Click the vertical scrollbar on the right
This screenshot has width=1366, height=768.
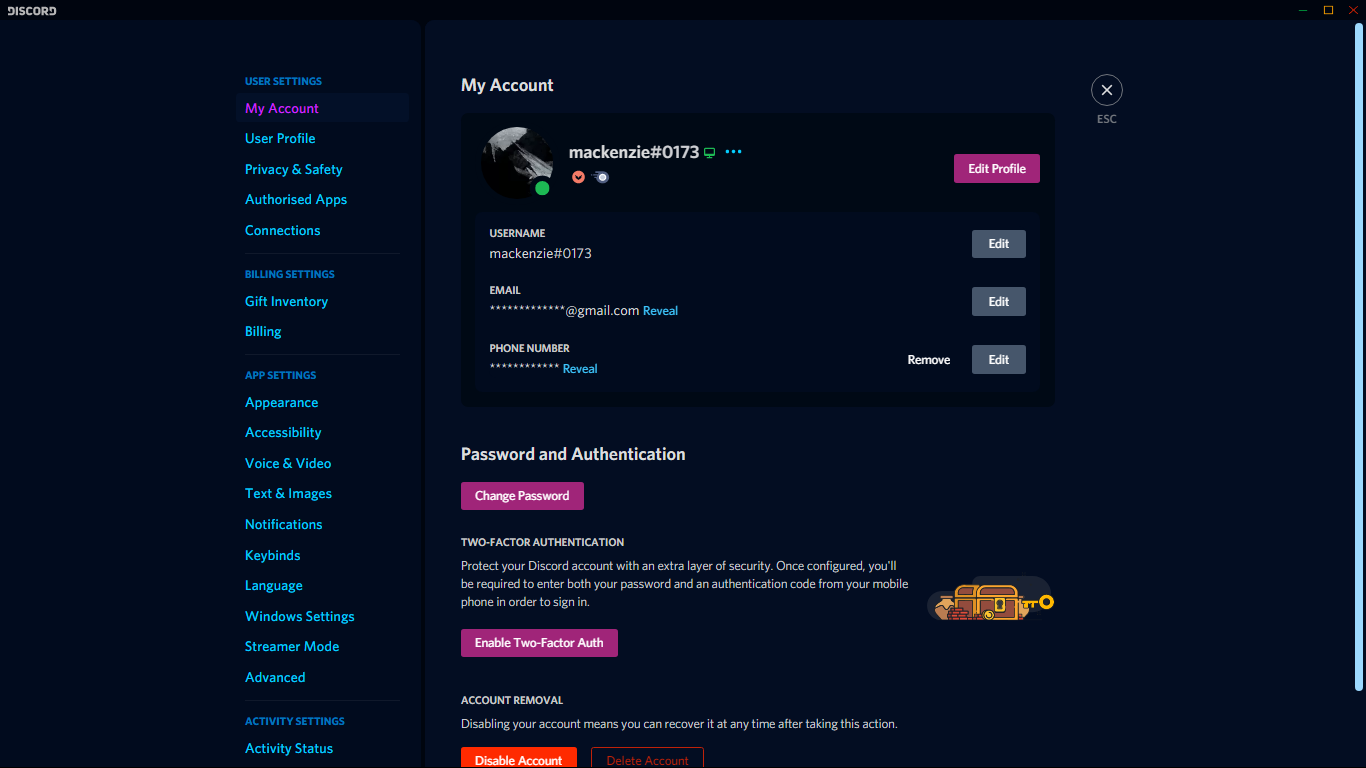[1359, 356]
